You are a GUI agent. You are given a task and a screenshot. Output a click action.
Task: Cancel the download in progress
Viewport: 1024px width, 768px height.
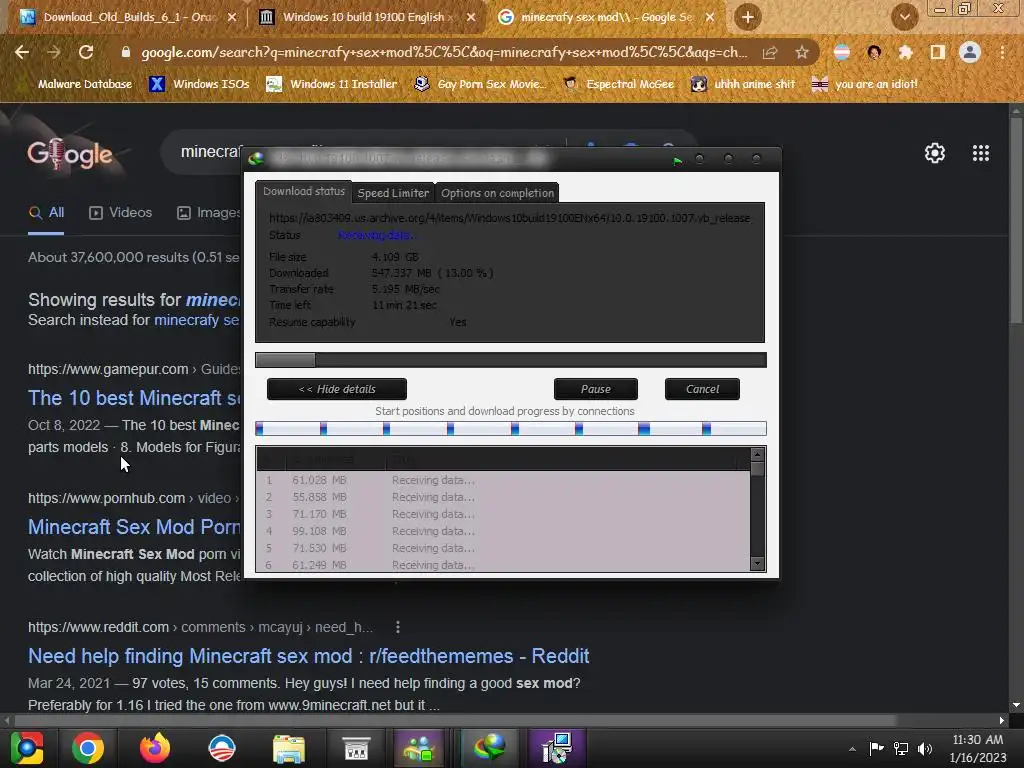click(x=702, y=389)
